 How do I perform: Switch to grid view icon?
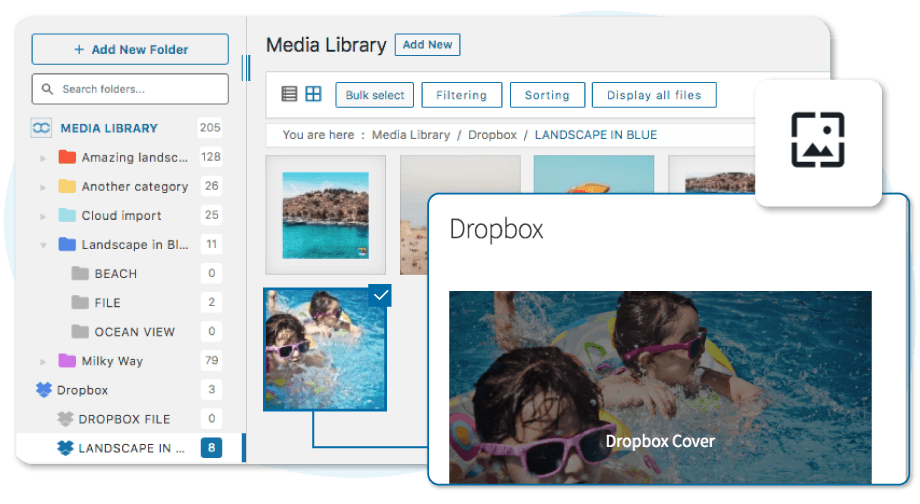[x=313, y=94]
